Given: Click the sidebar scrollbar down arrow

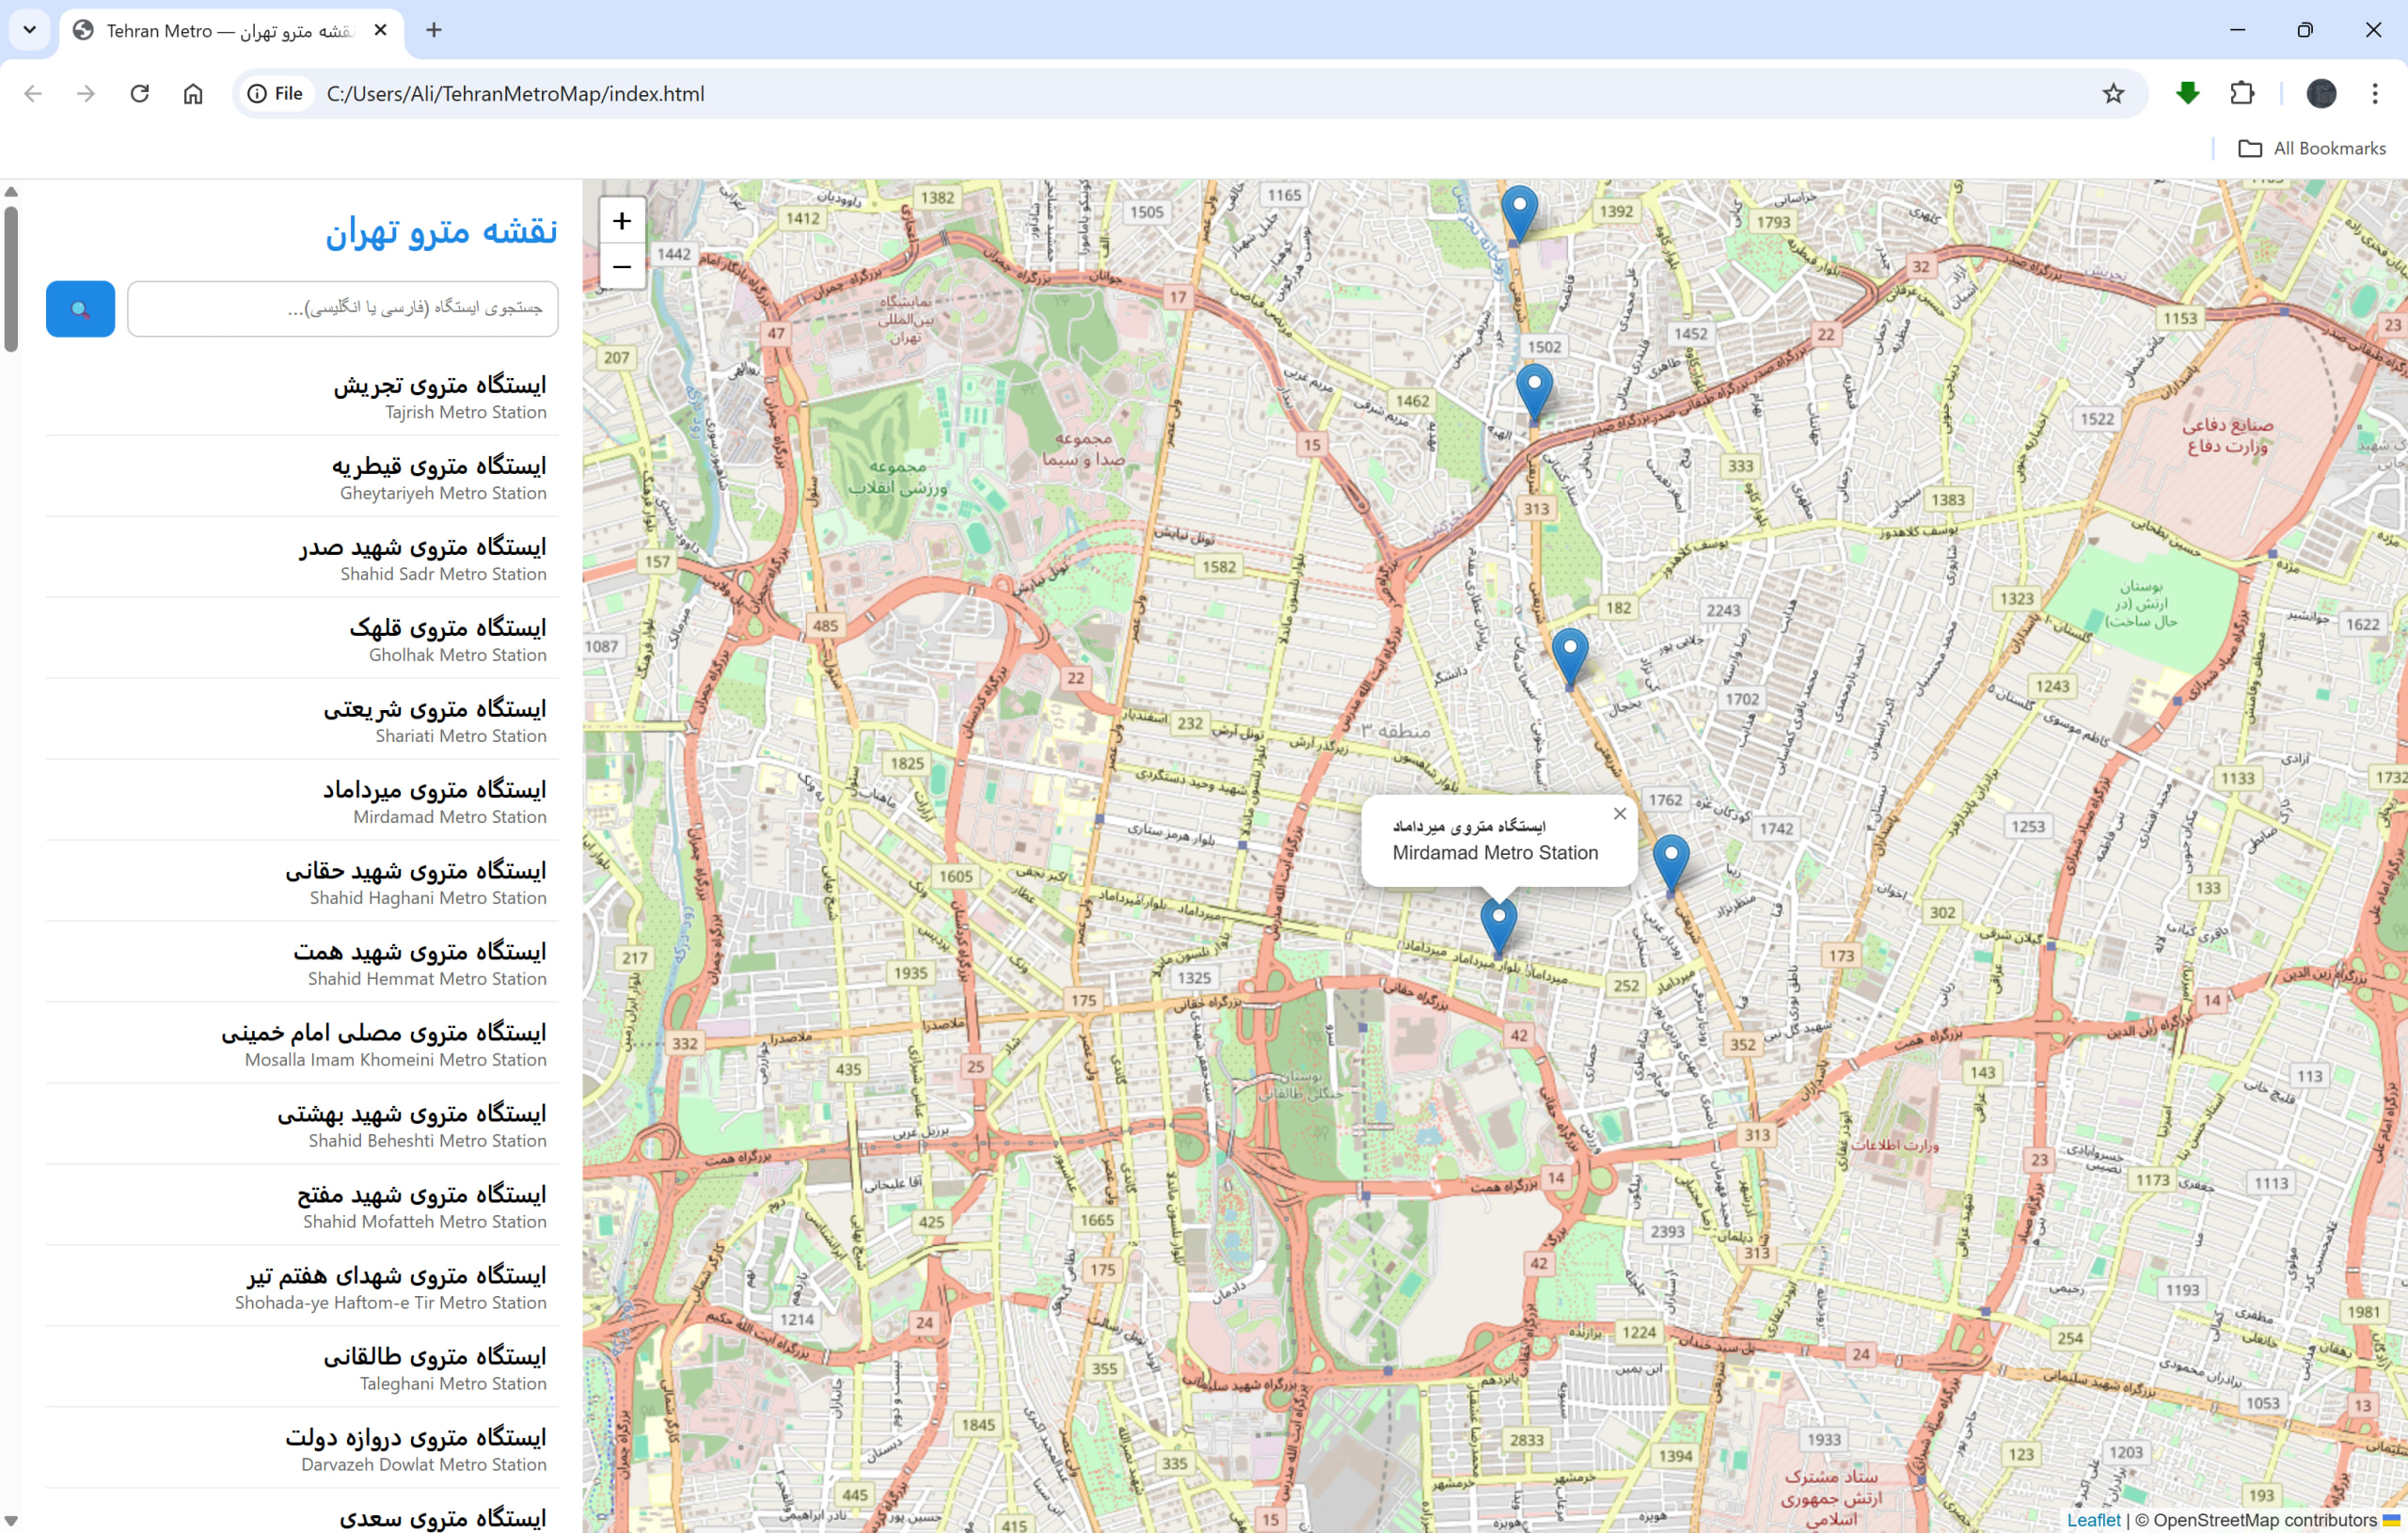Looking at the screenshot, I should 11,1521.
